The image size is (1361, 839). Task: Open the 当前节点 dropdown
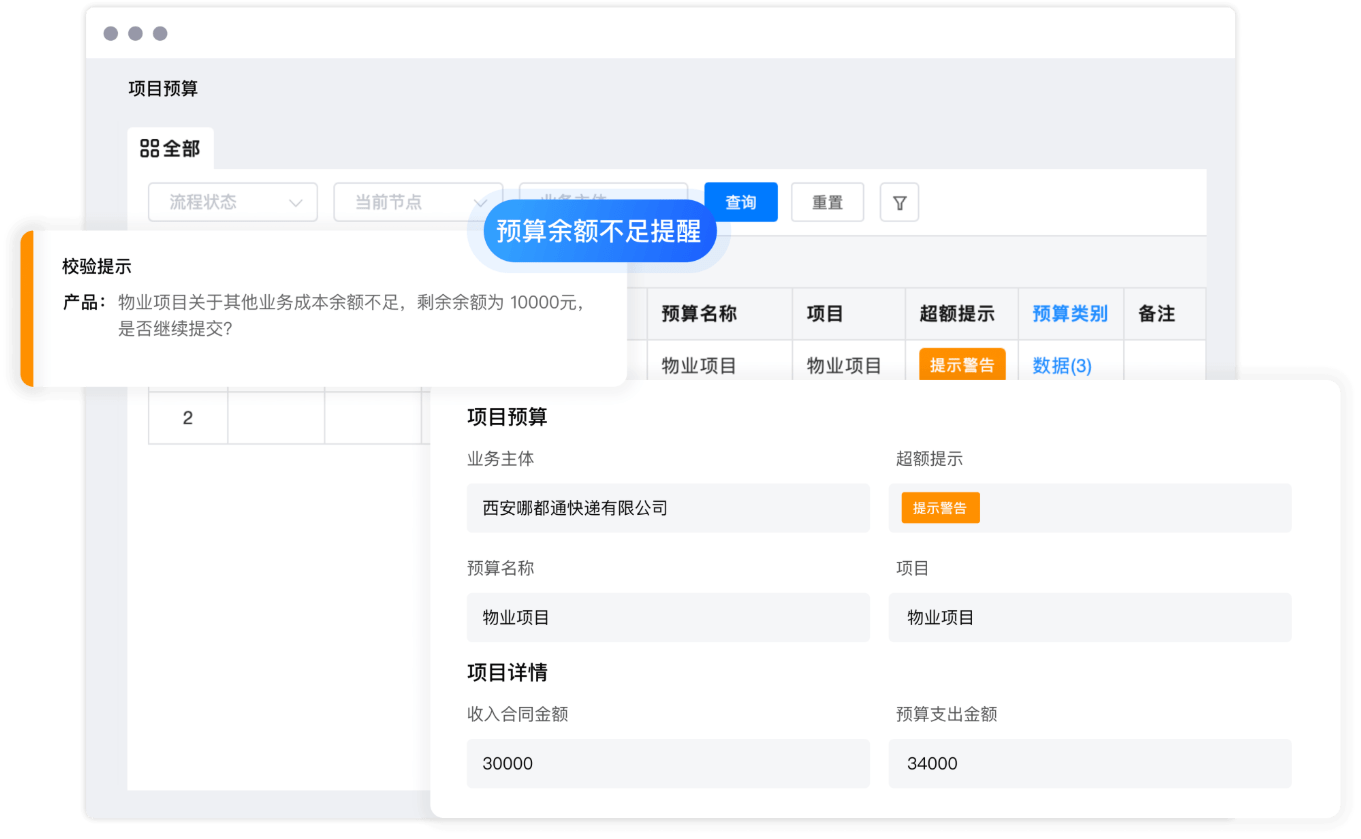pyautogui.click(x=417, y=202)
